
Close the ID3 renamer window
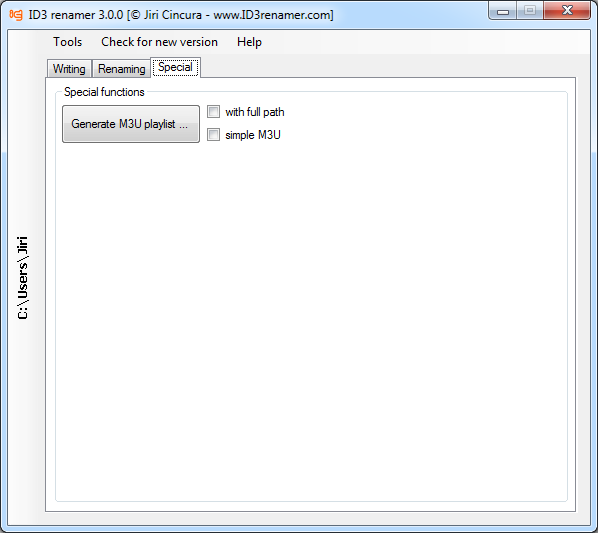(x=567, y=11)
